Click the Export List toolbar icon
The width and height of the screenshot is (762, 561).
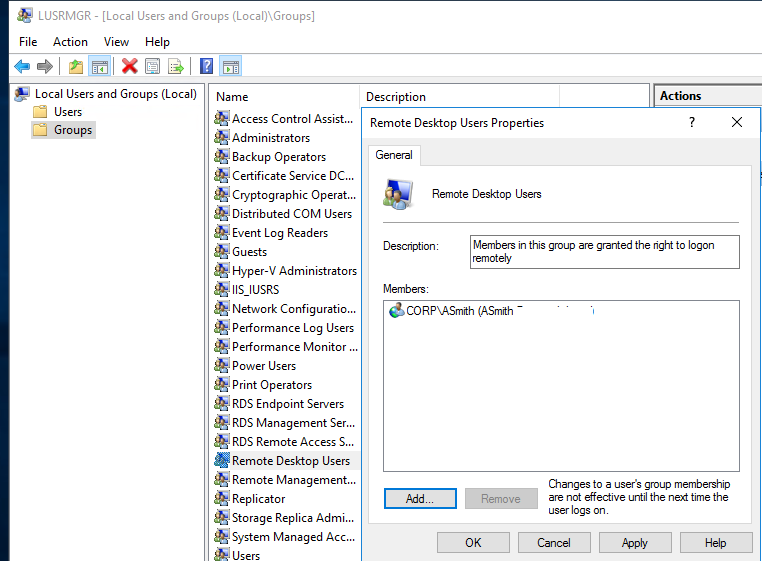pos(175,66)
